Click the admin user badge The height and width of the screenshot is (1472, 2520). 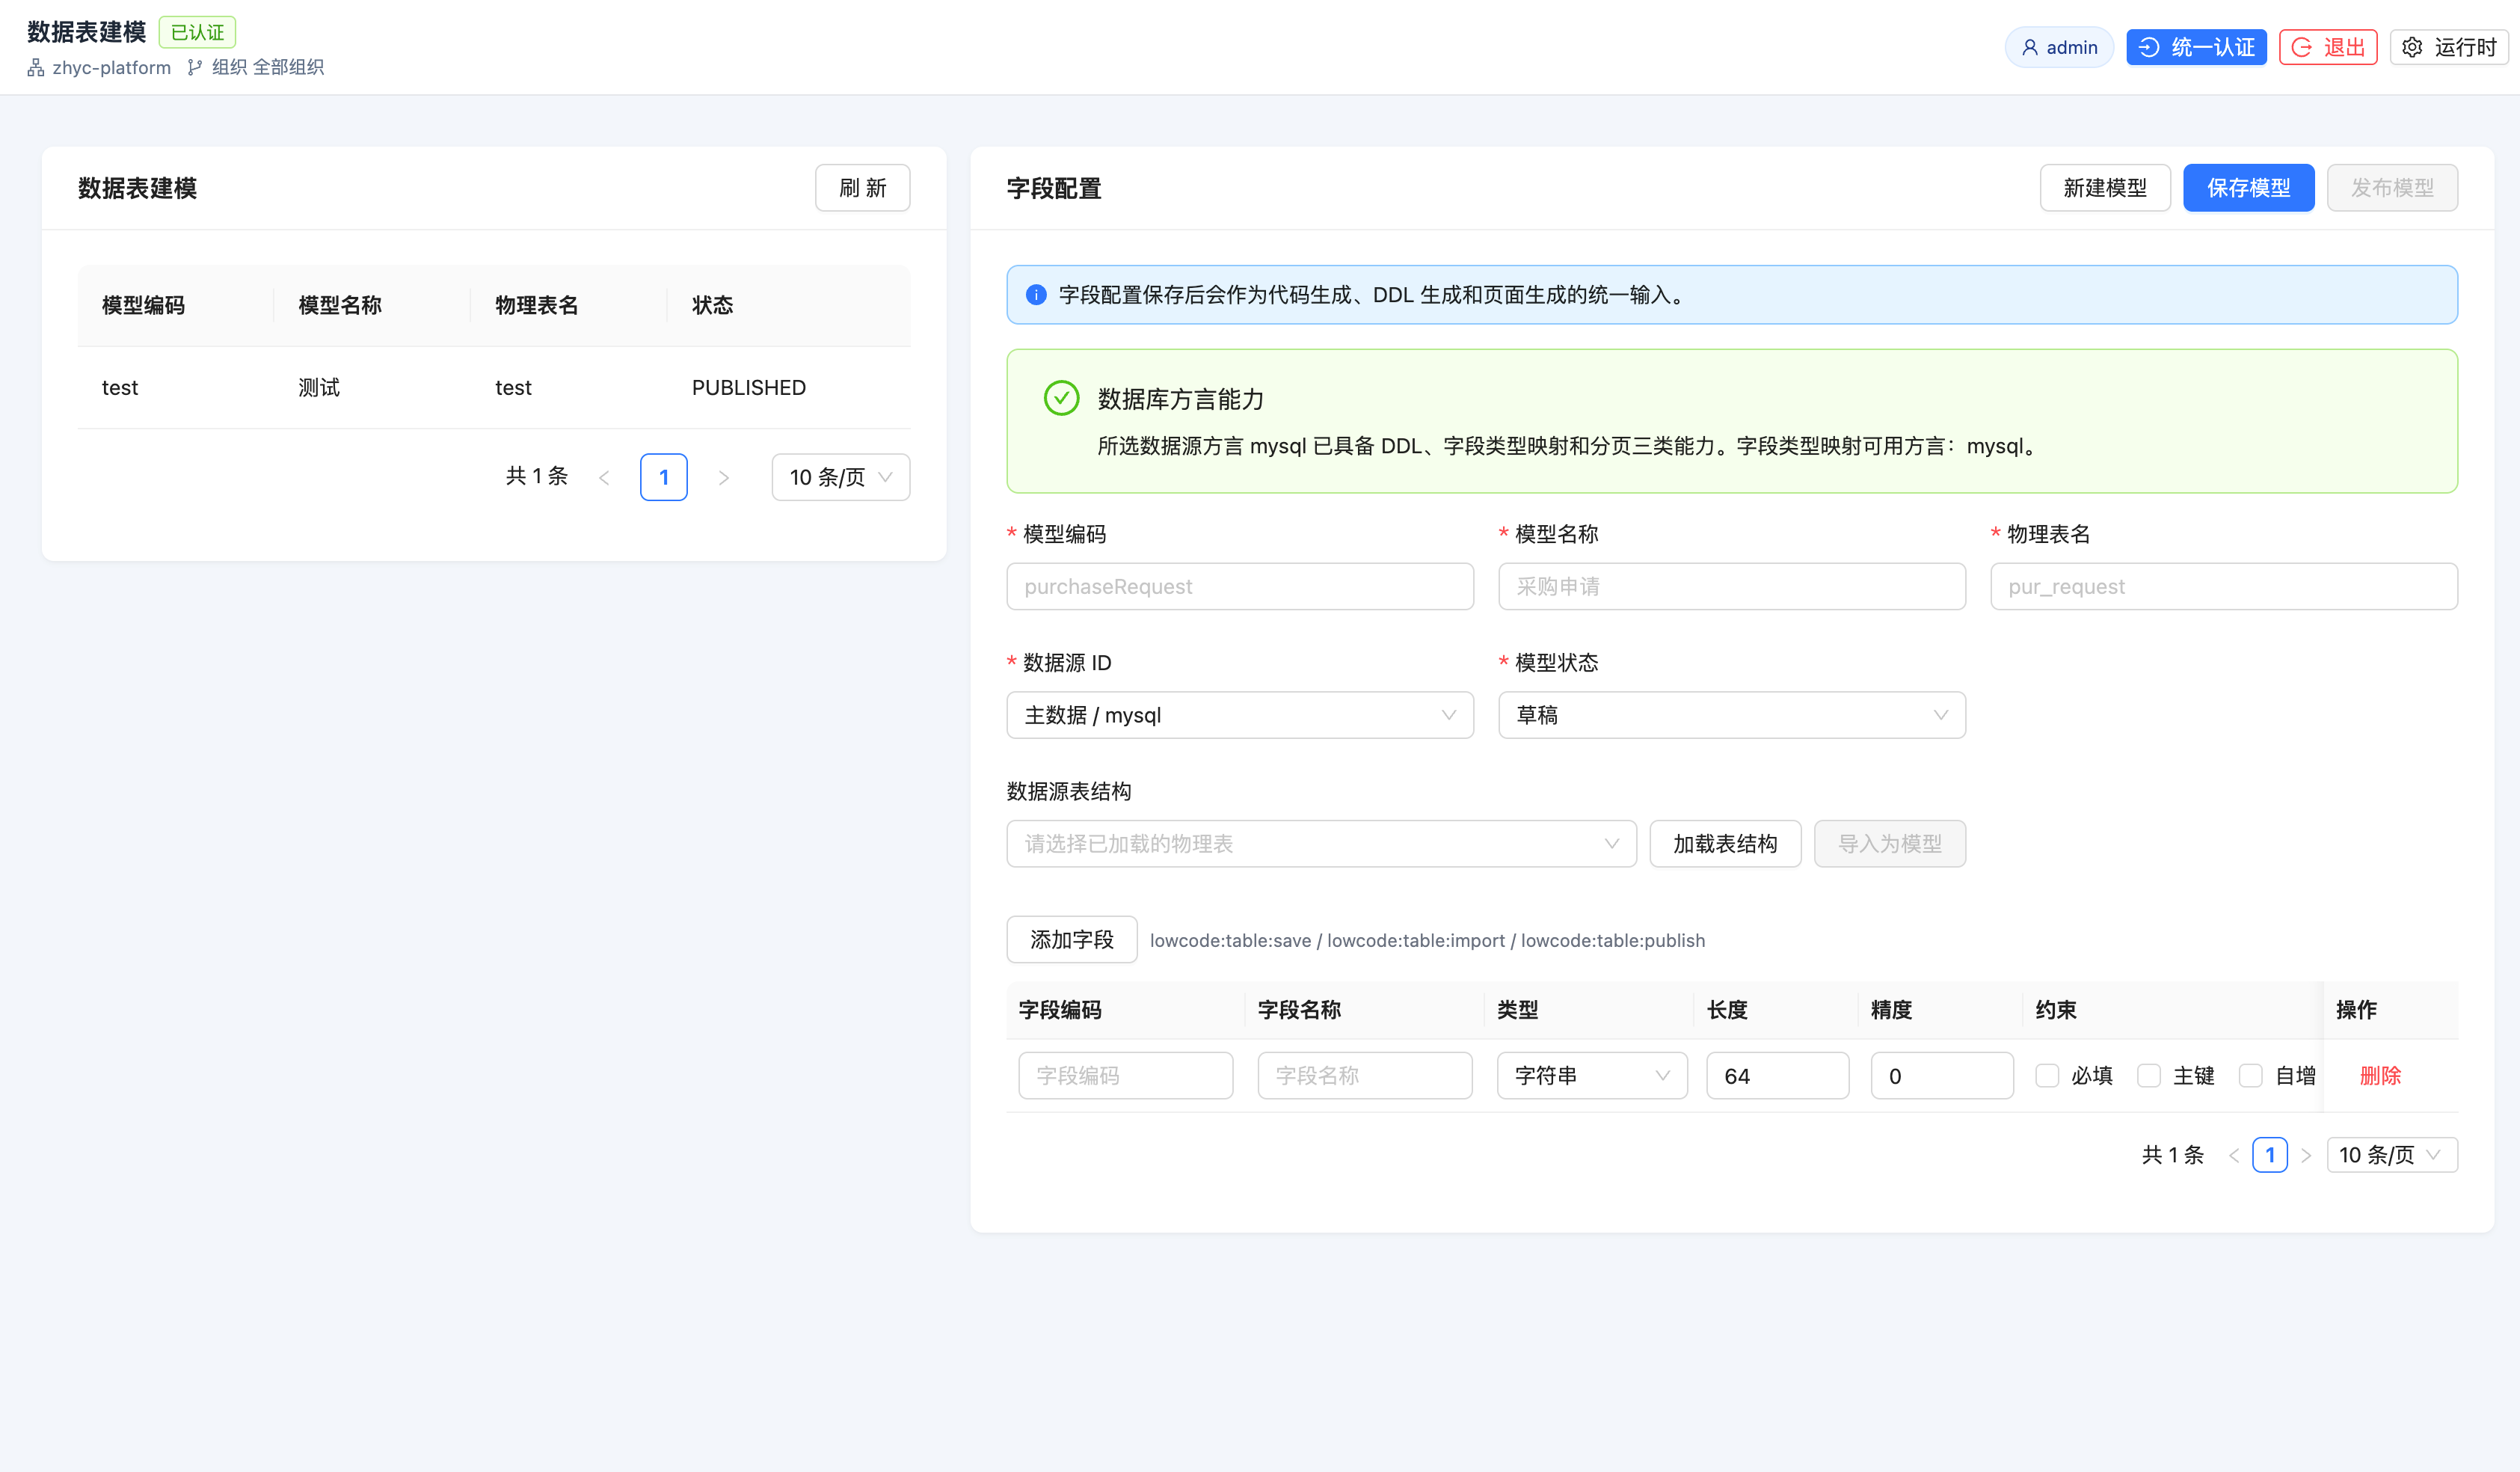tap(2059, 47)
